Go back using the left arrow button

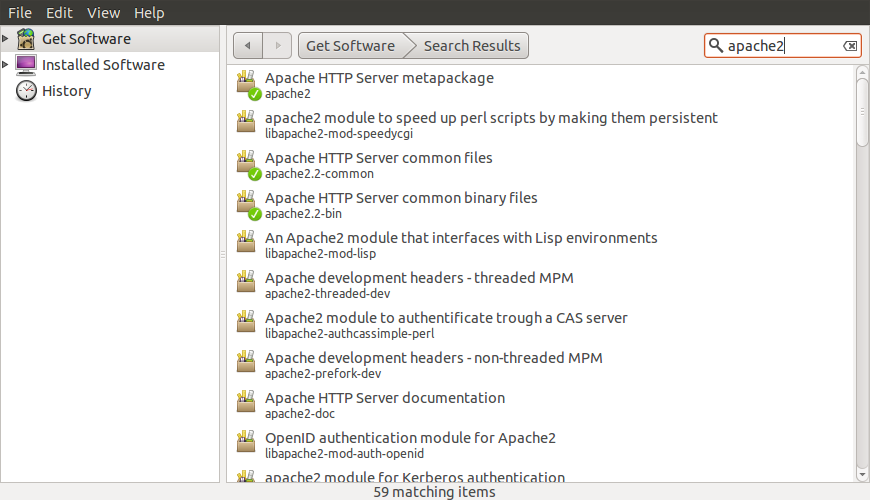click(x=248, y=46)
